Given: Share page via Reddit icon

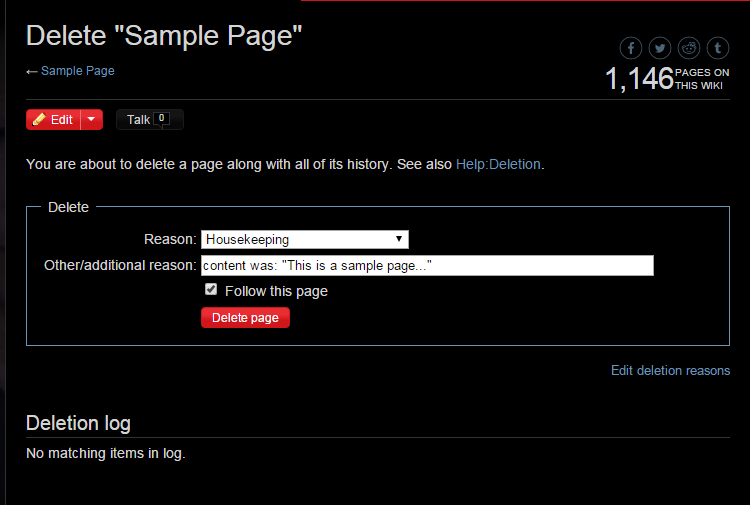Looking at the screenshot, I should [x=689, y=48].
